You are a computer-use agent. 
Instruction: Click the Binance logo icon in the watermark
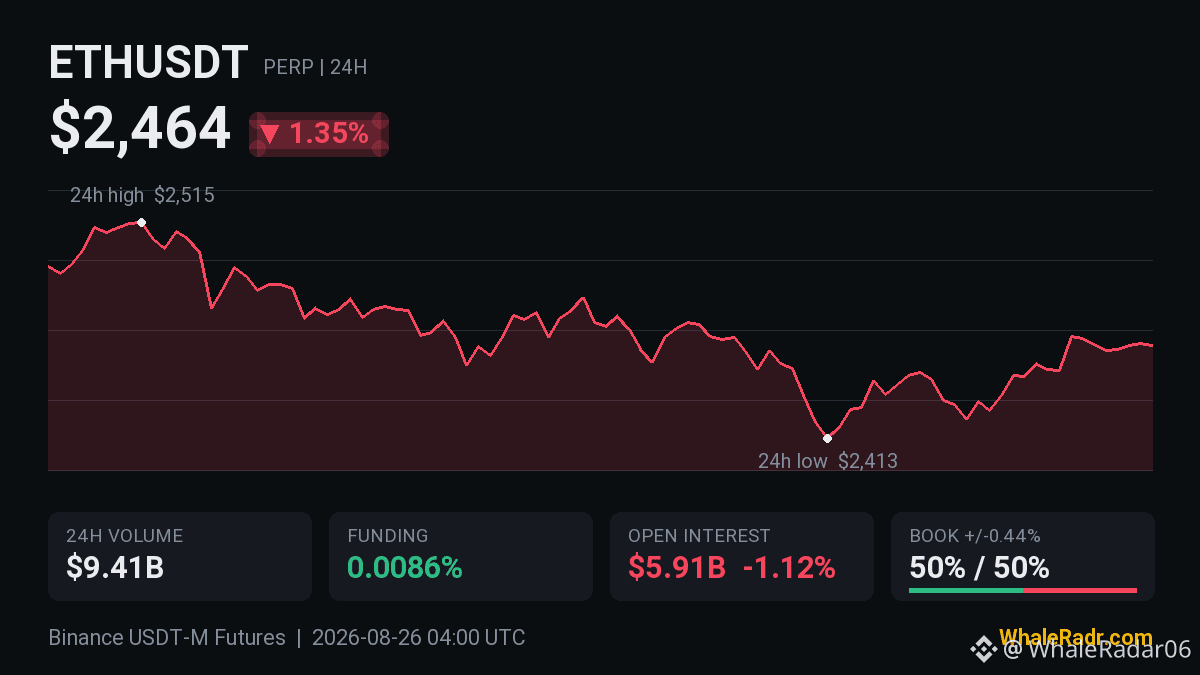pyautogui.click(x=983, y=649)
